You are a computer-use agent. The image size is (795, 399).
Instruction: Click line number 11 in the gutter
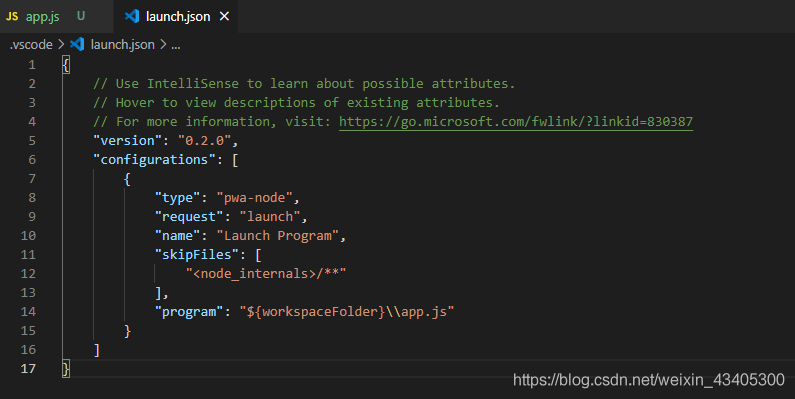(28, 255)
